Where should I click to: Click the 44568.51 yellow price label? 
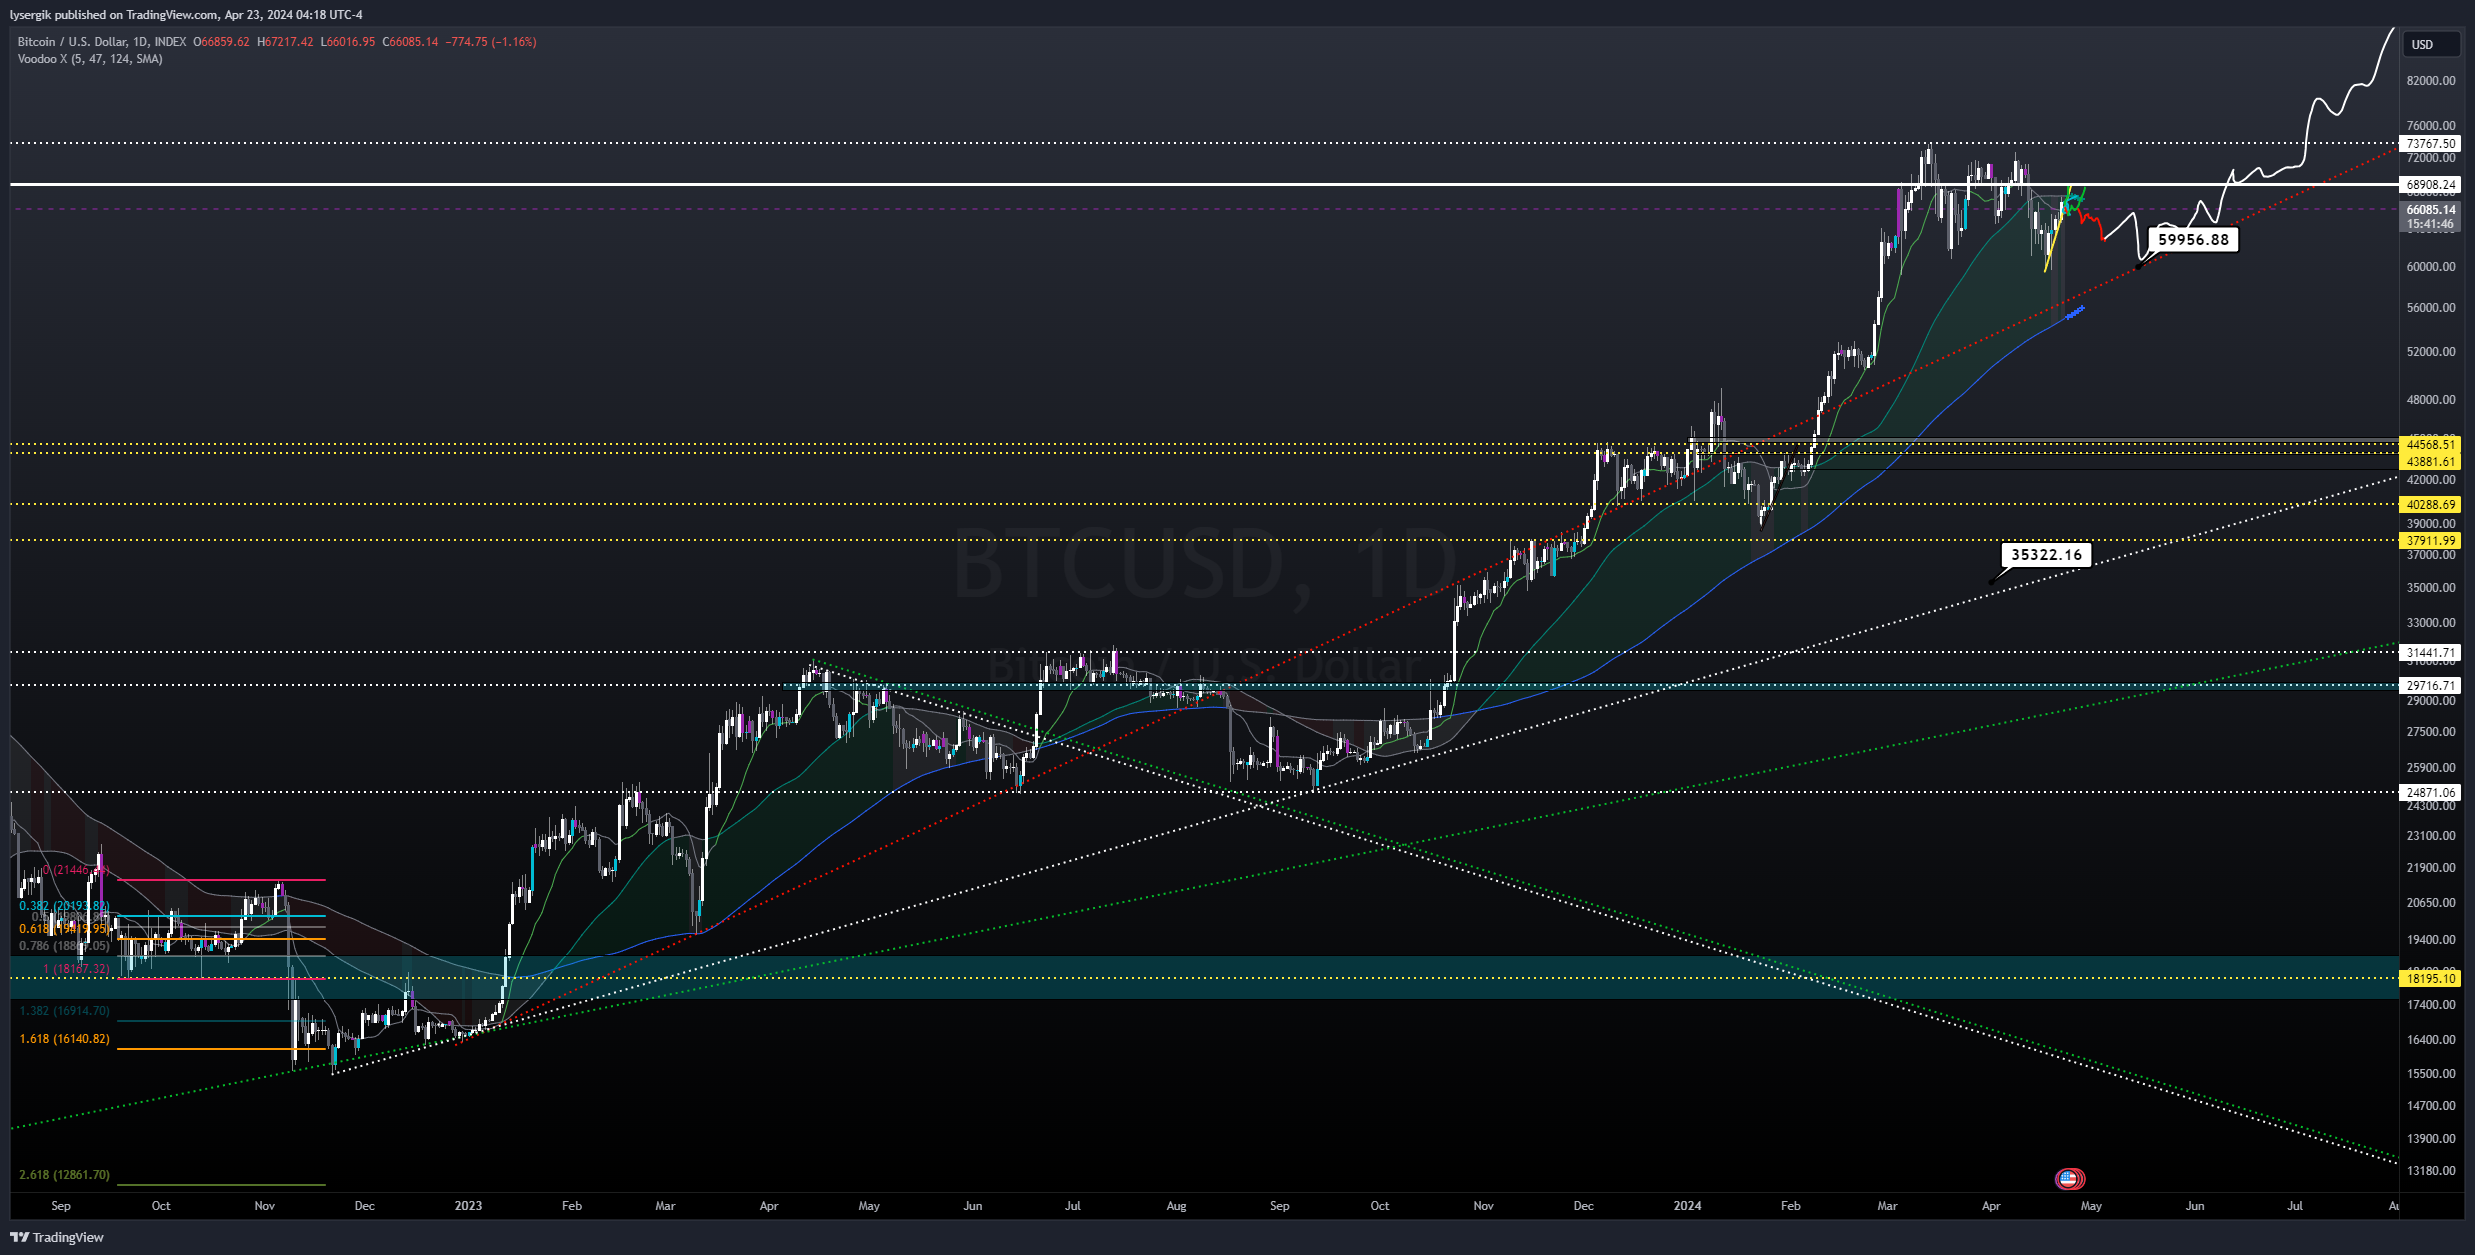tap(2431, 445)
